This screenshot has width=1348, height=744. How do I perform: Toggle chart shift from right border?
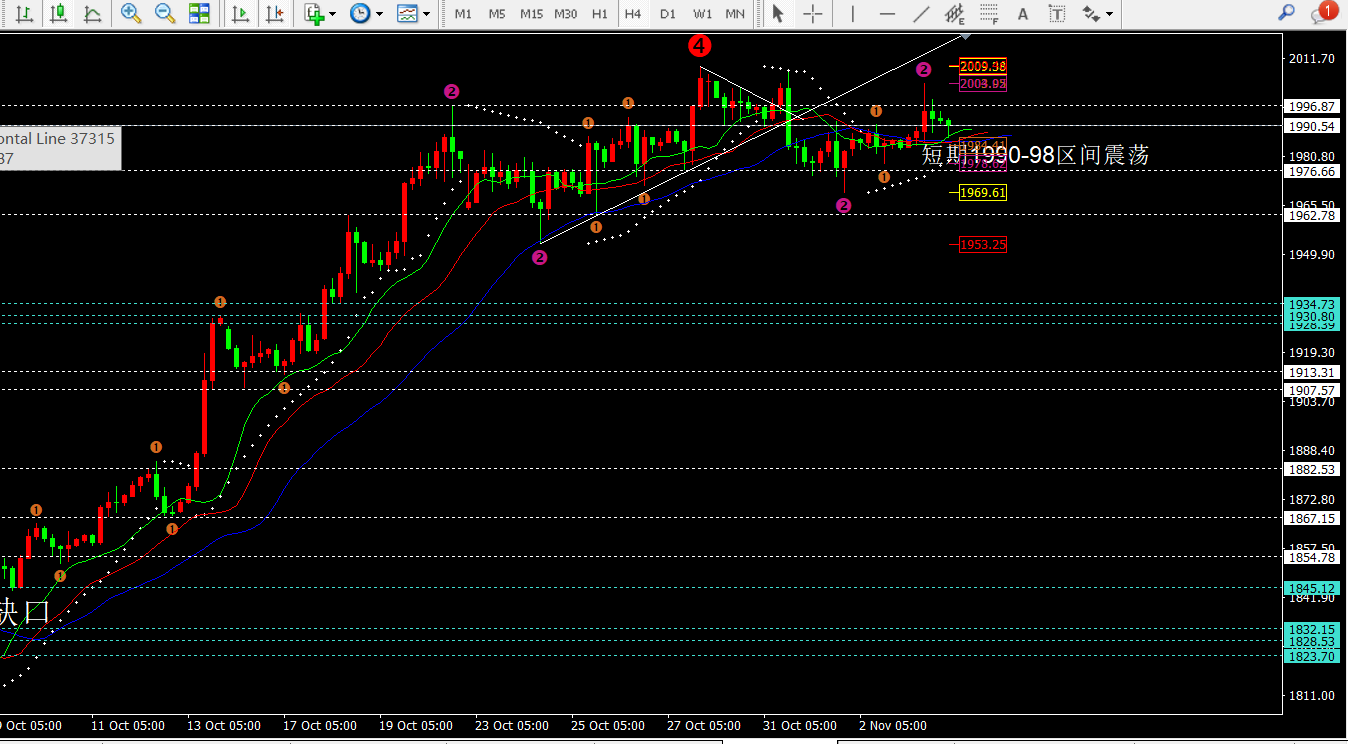[x=273, y=14]
